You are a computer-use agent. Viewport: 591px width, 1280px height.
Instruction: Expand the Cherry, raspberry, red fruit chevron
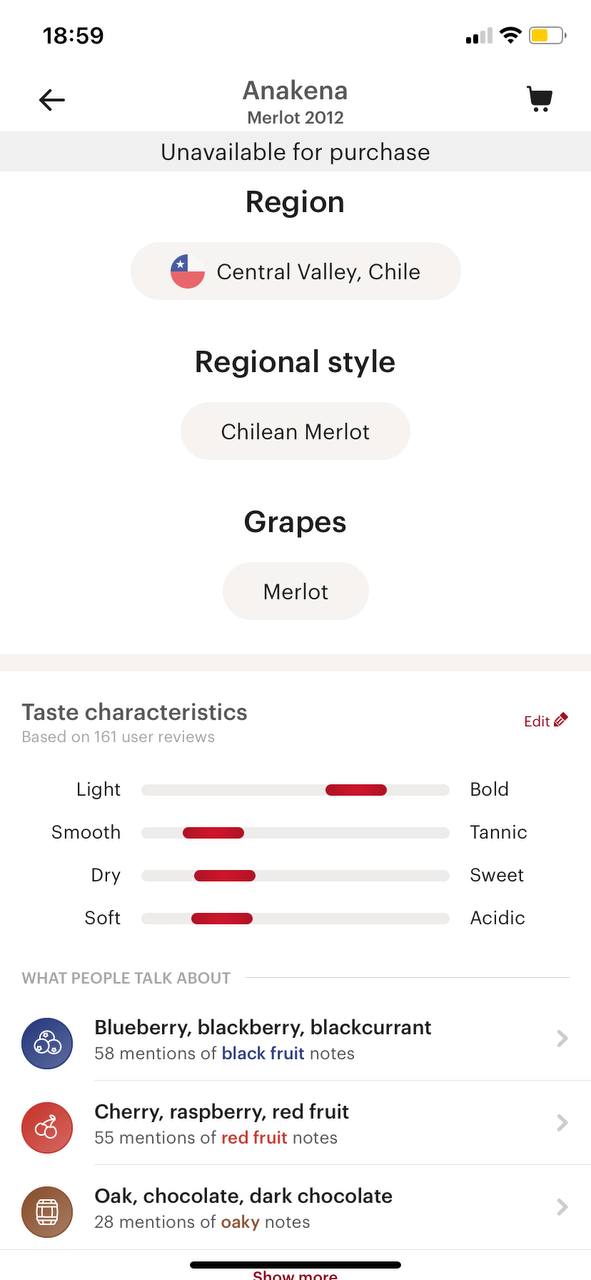tap(562, 1123)
